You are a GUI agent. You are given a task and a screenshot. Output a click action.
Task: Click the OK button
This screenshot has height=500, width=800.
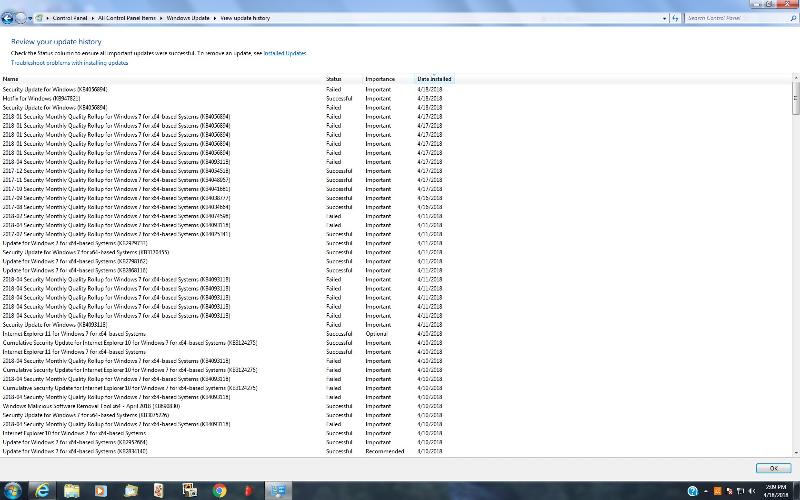[x=773, y=468]
